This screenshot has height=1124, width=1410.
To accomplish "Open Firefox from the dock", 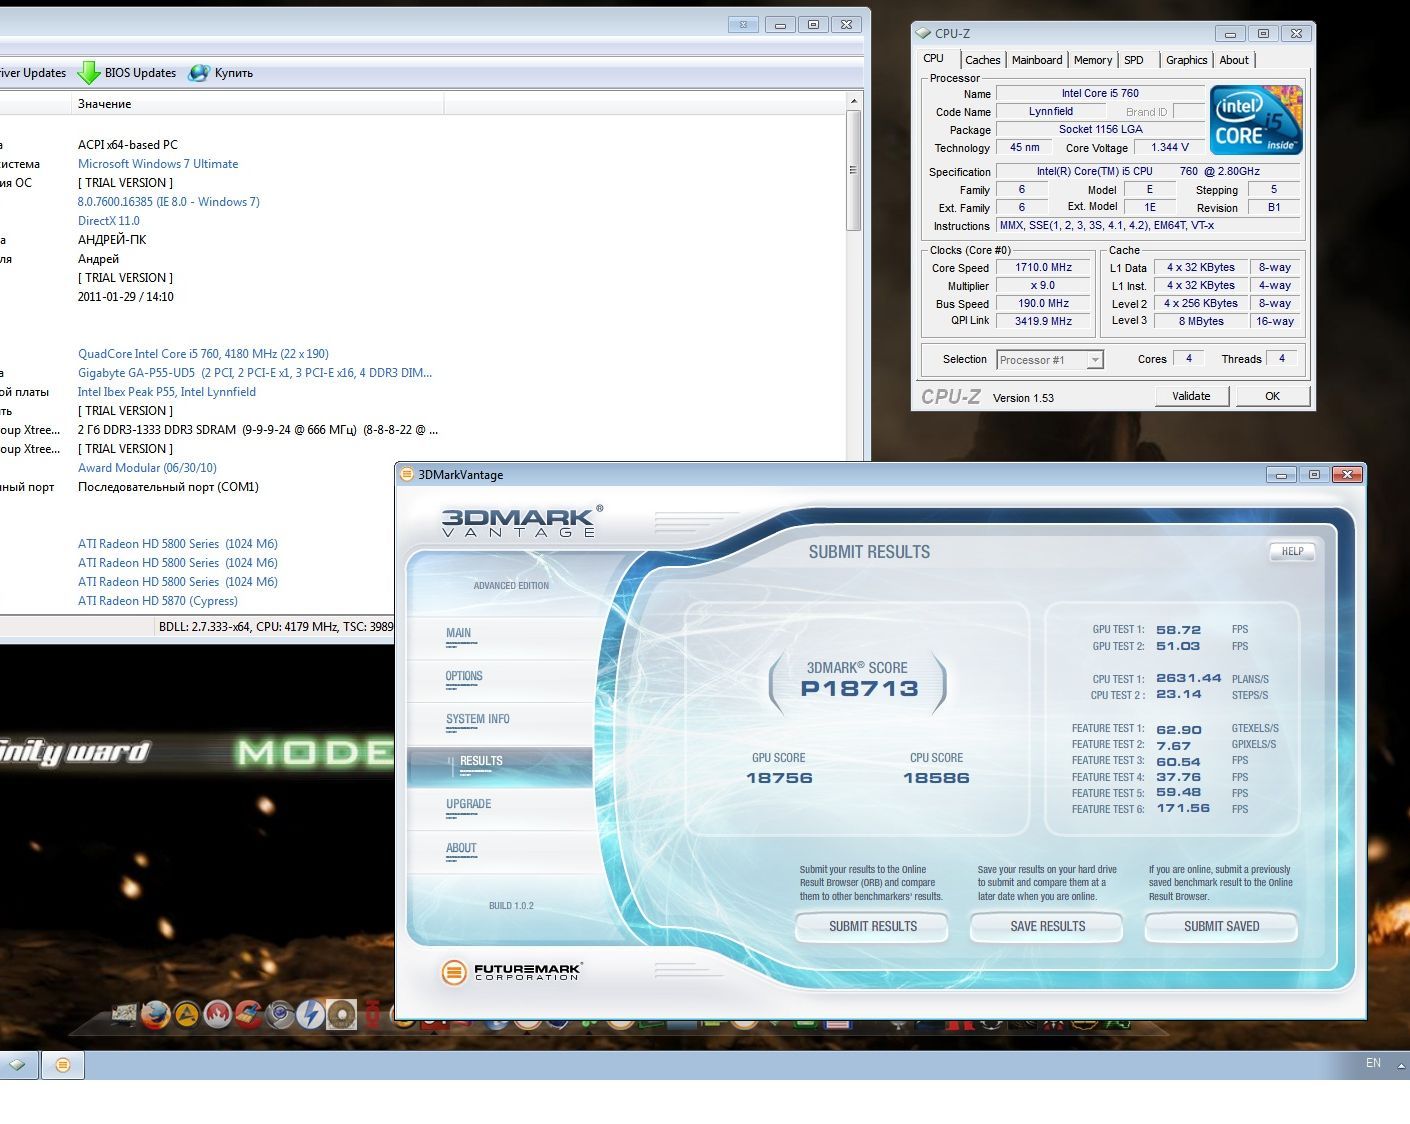I will [155, 1015].
